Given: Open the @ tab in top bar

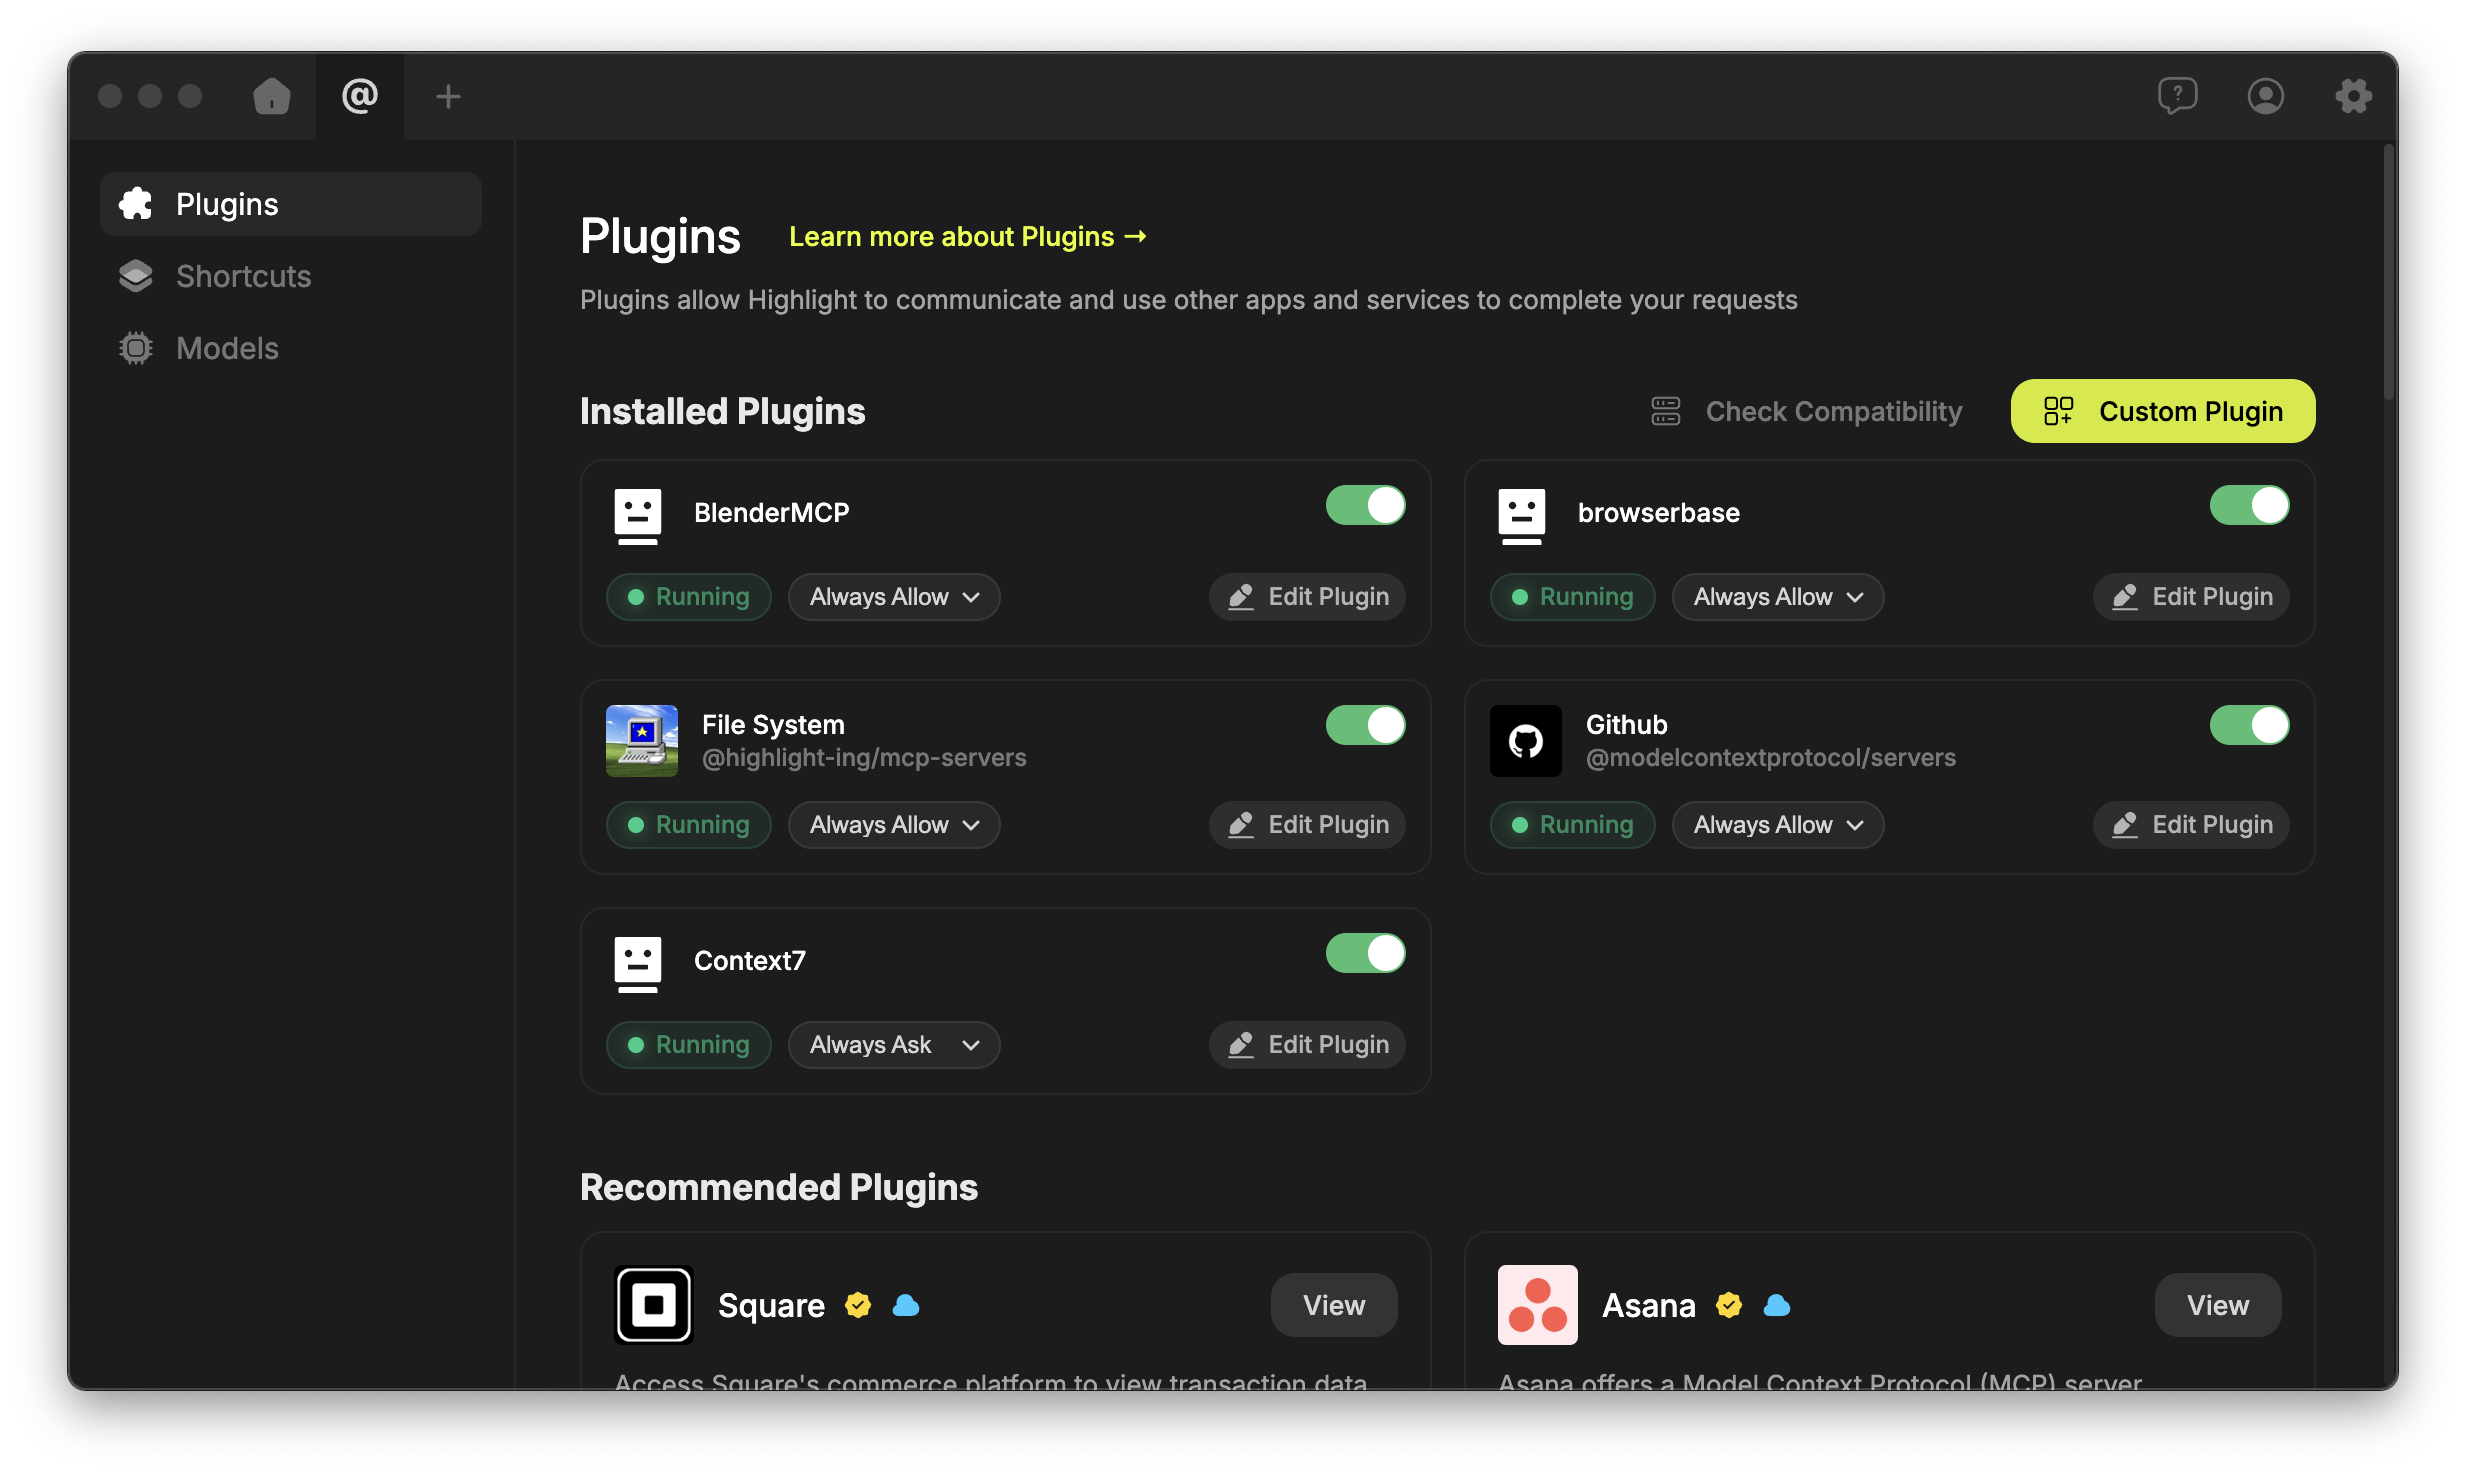Looking at the screenshot, I should (x=360, y=96).
